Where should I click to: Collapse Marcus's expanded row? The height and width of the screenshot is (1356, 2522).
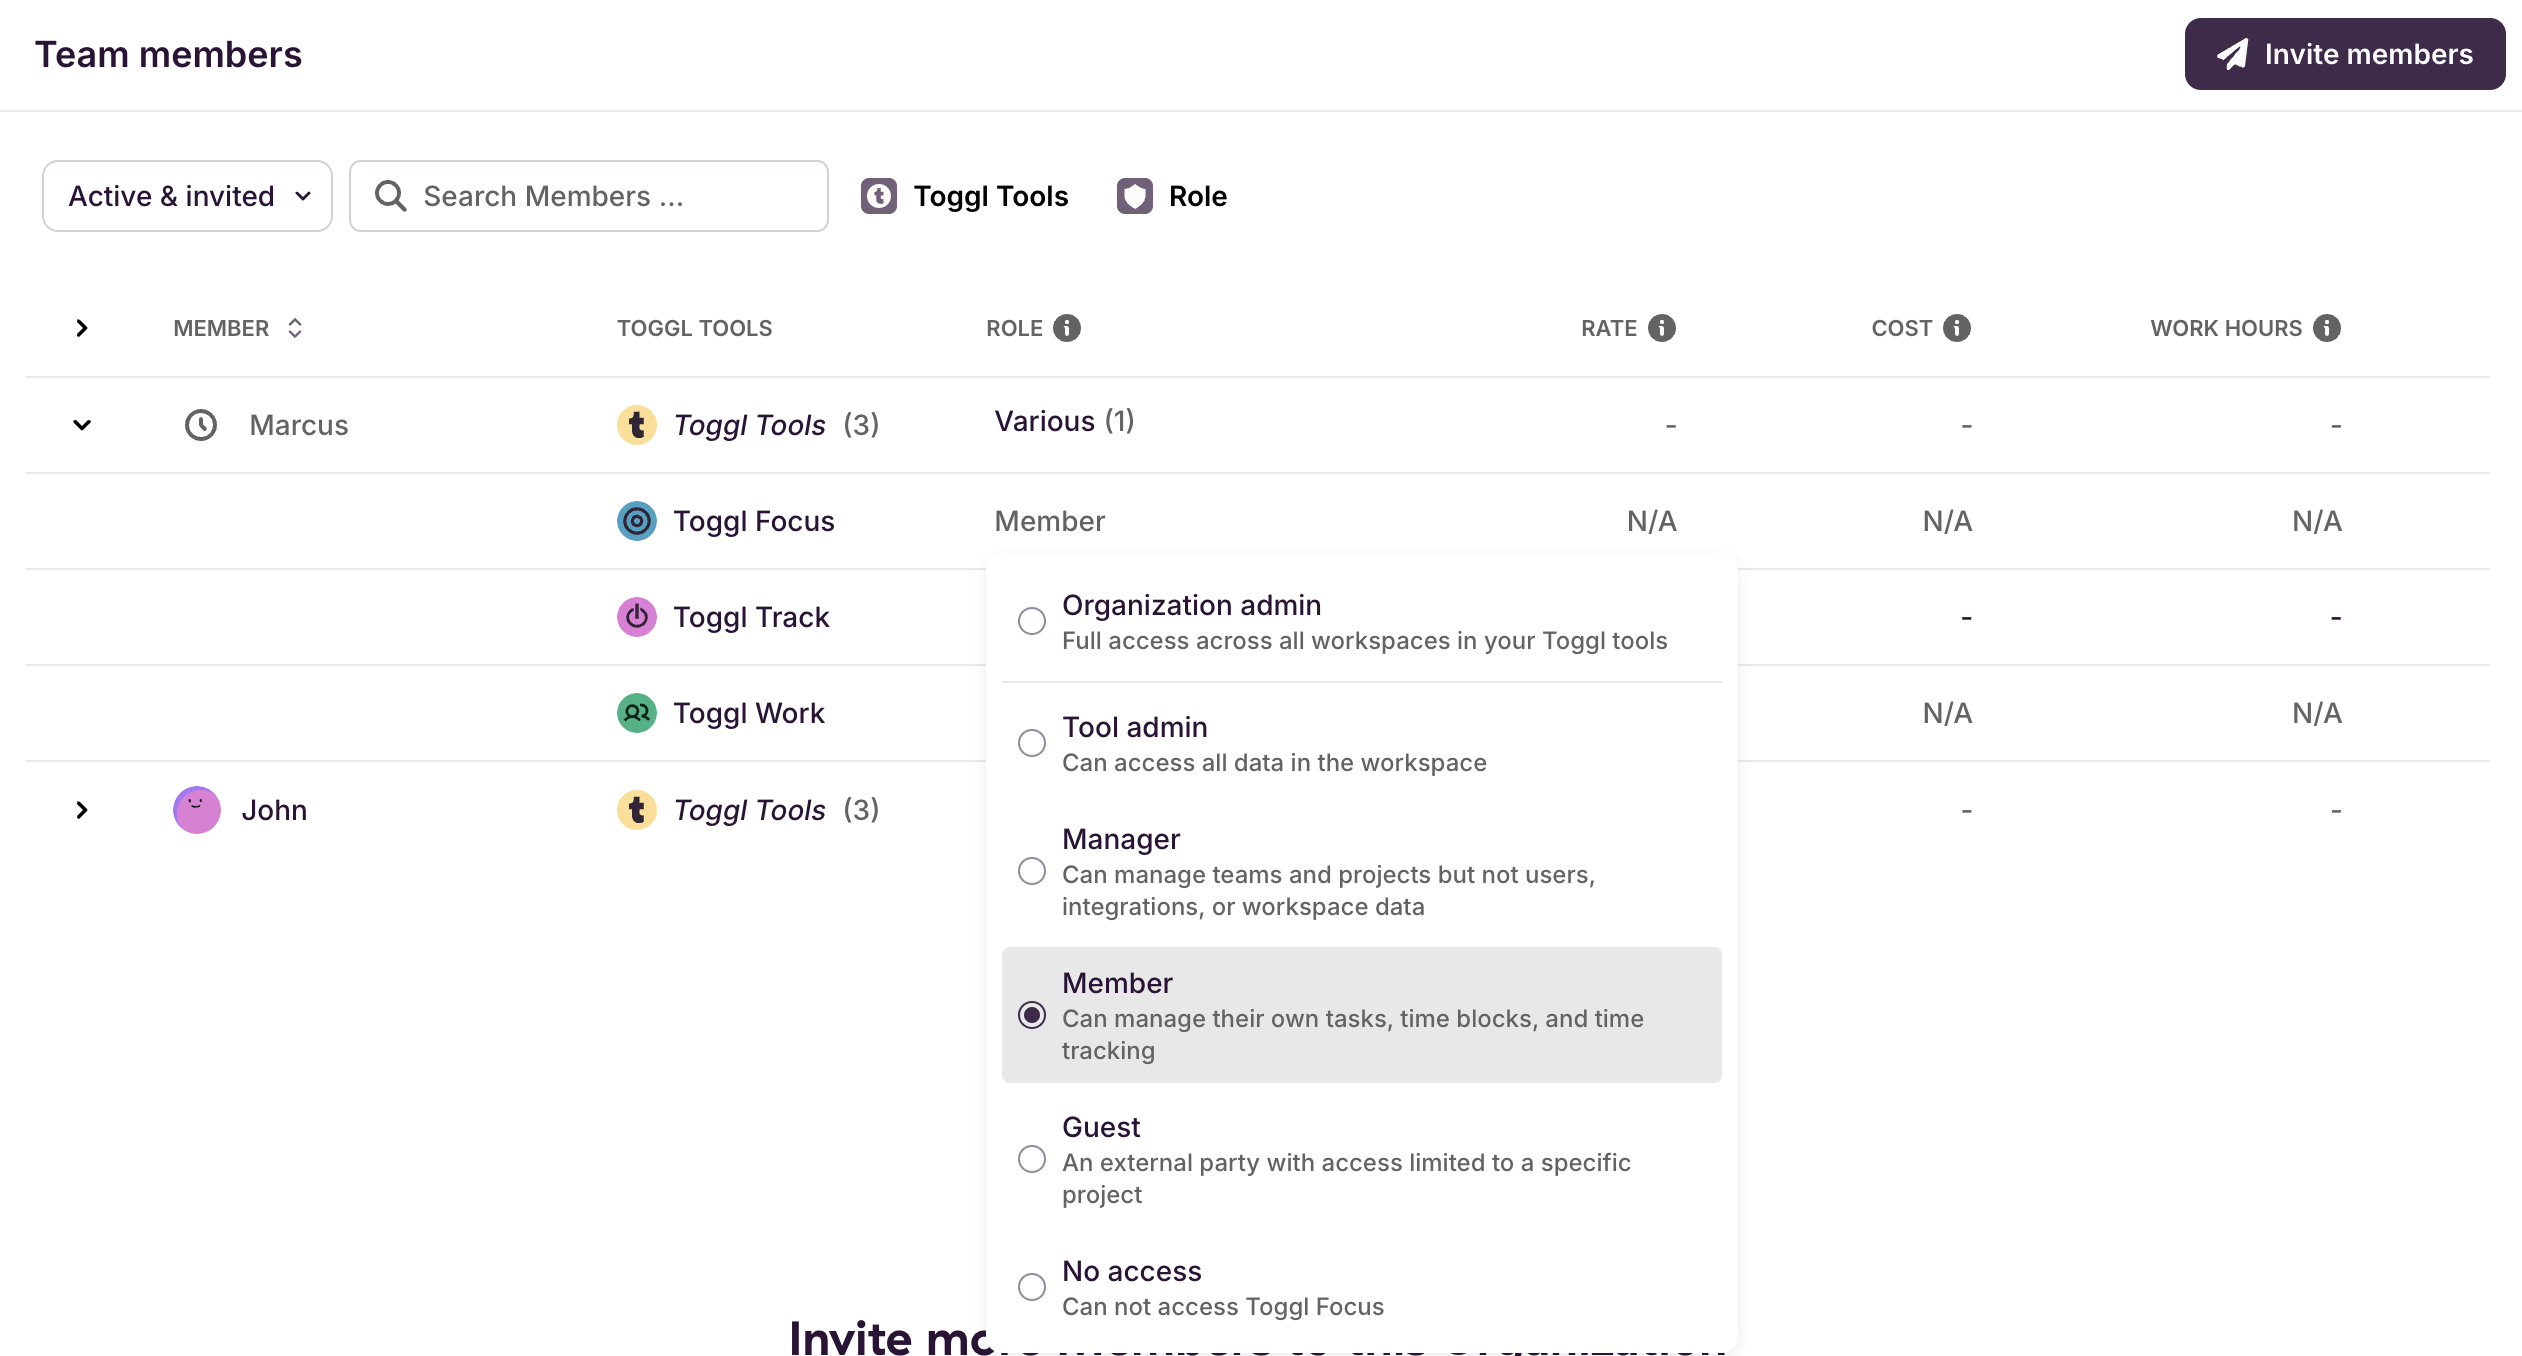82,425
